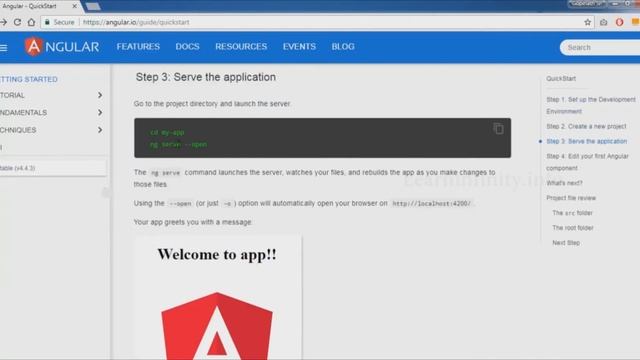640x360 pixels.
Task: Open the EVENTS nav item
Action: pyautogui.click(x=299, y=47)
